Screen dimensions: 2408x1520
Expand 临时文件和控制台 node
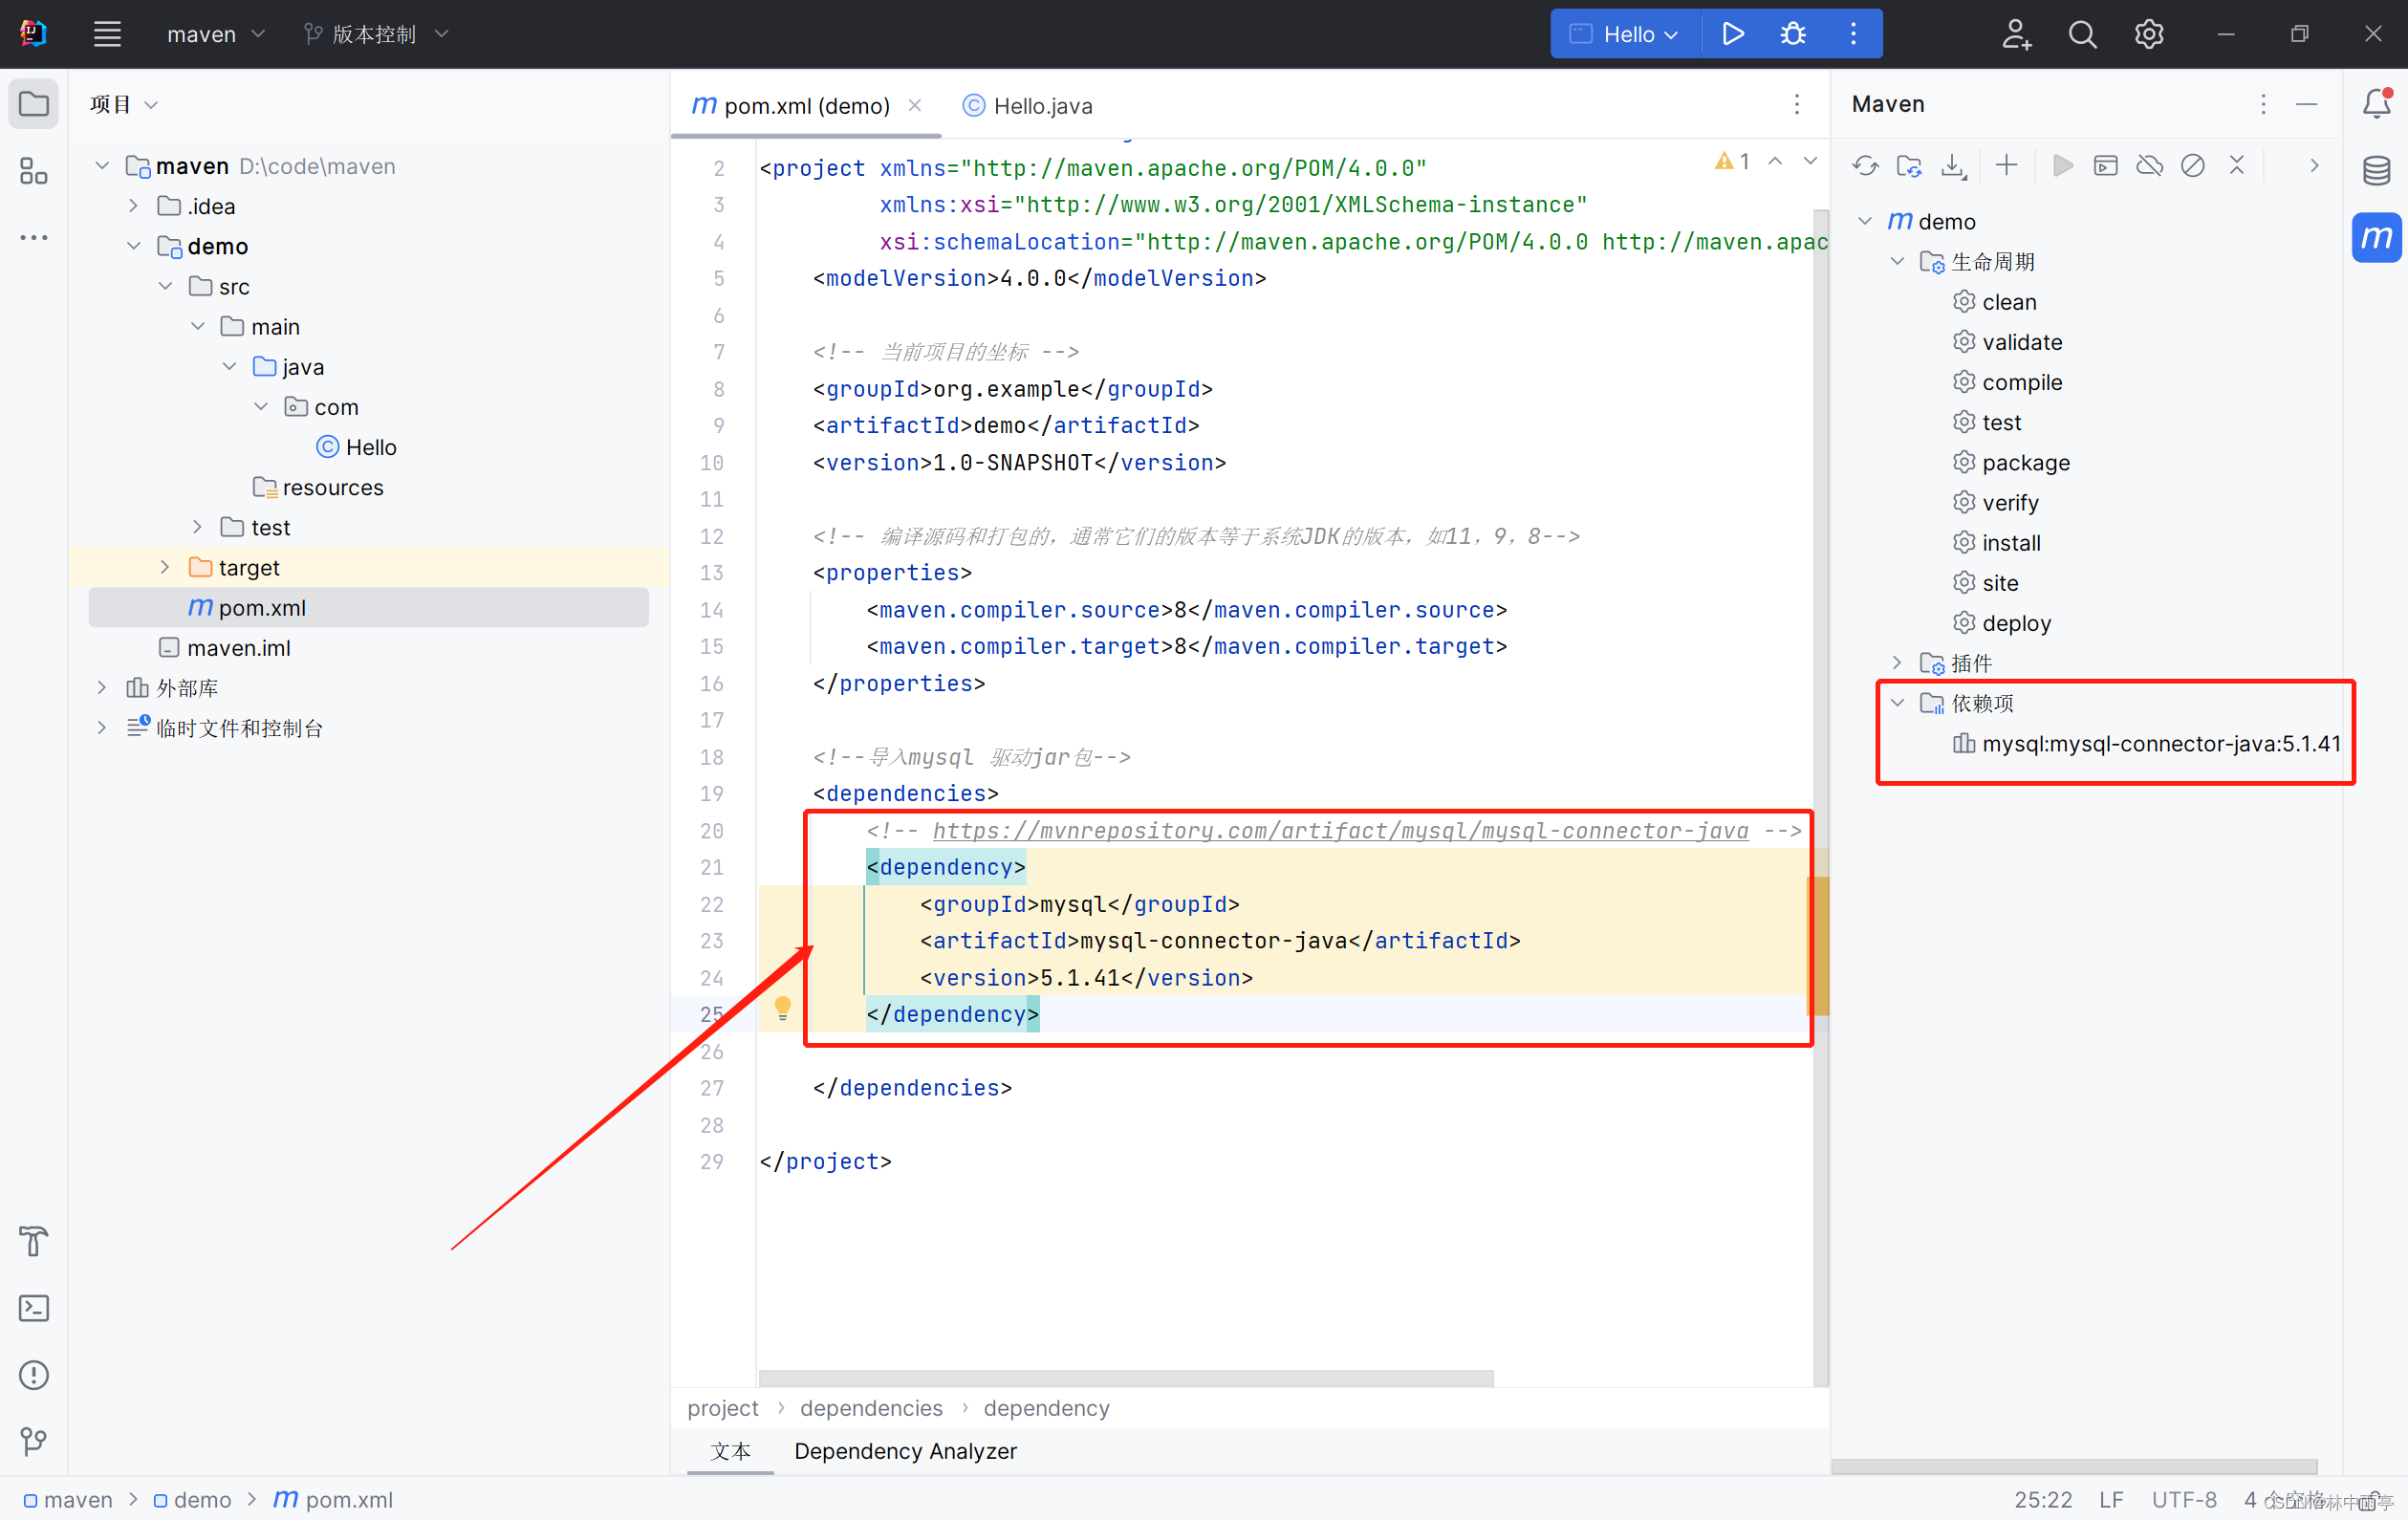tap(101, 727)
